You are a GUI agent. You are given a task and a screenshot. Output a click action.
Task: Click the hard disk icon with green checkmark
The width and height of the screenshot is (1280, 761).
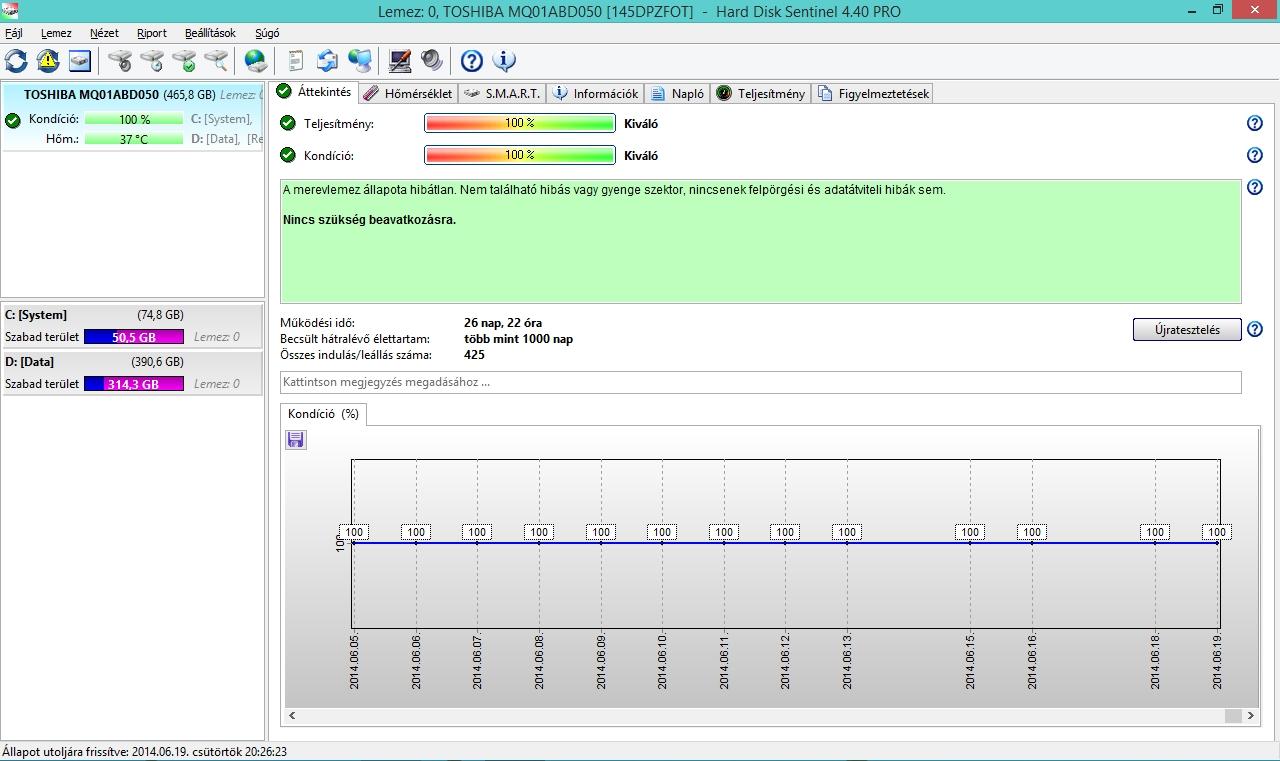tap(184, 61)
